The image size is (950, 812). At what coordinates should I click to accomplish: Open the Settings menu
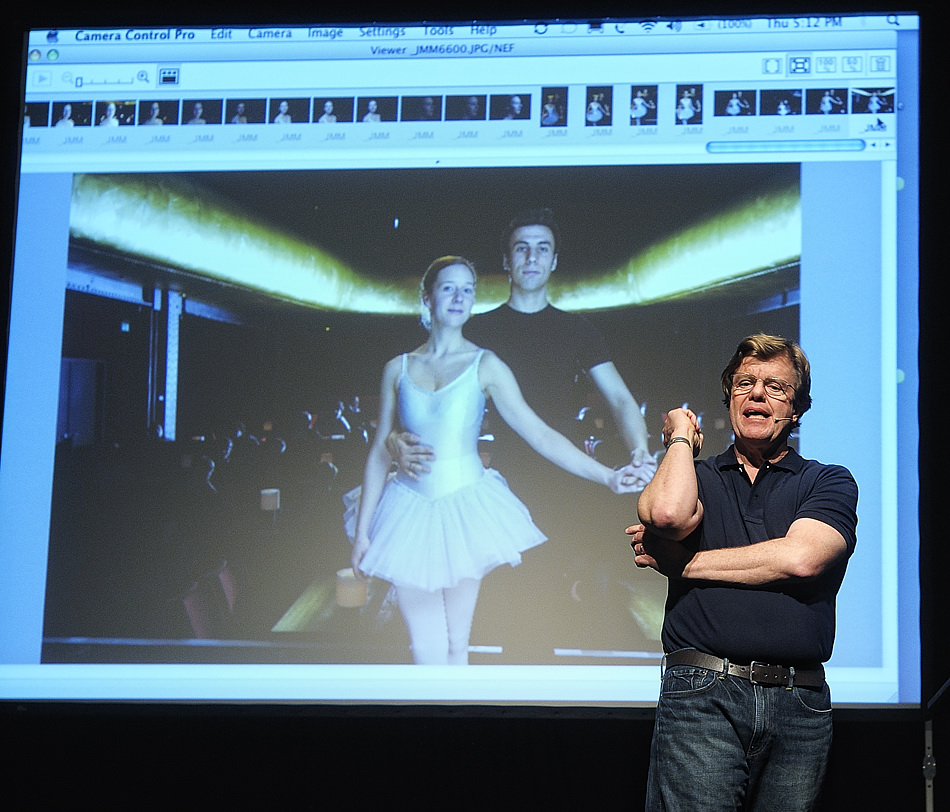(x=382, y=32)
